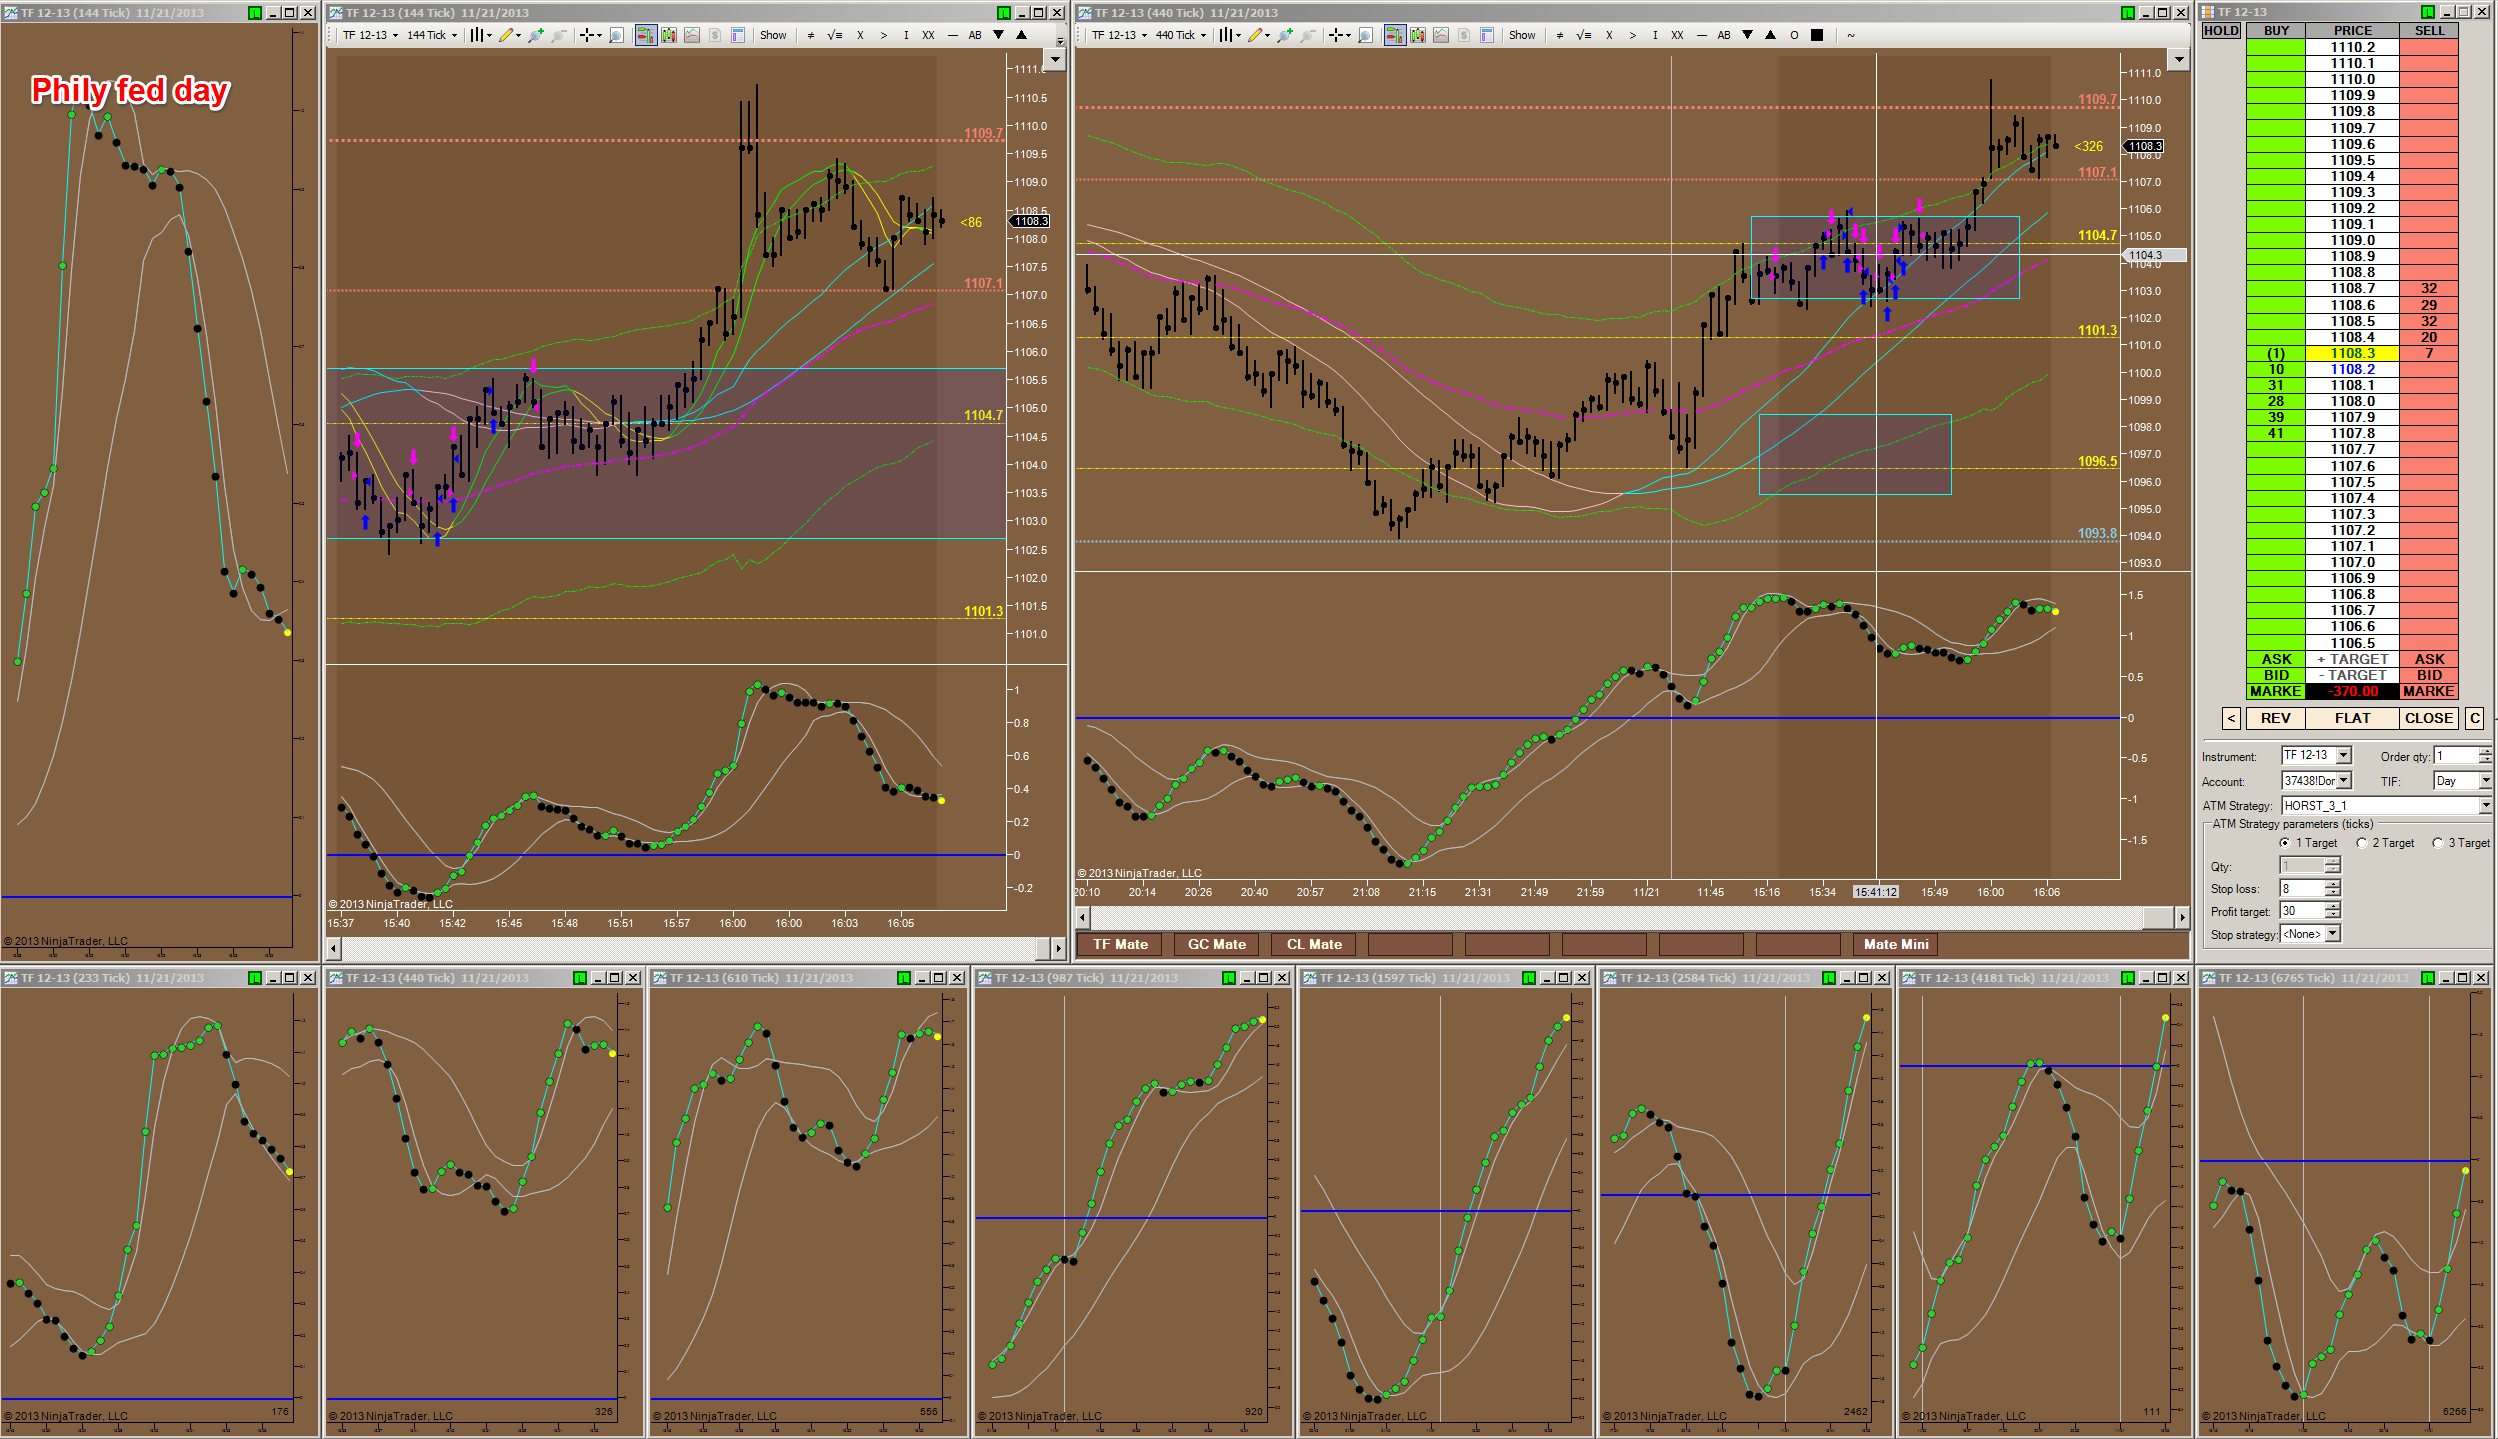Click the HOLD button in DOM
Viewport: 2498px width, 1439px height.
click(x=2221, y=31)
